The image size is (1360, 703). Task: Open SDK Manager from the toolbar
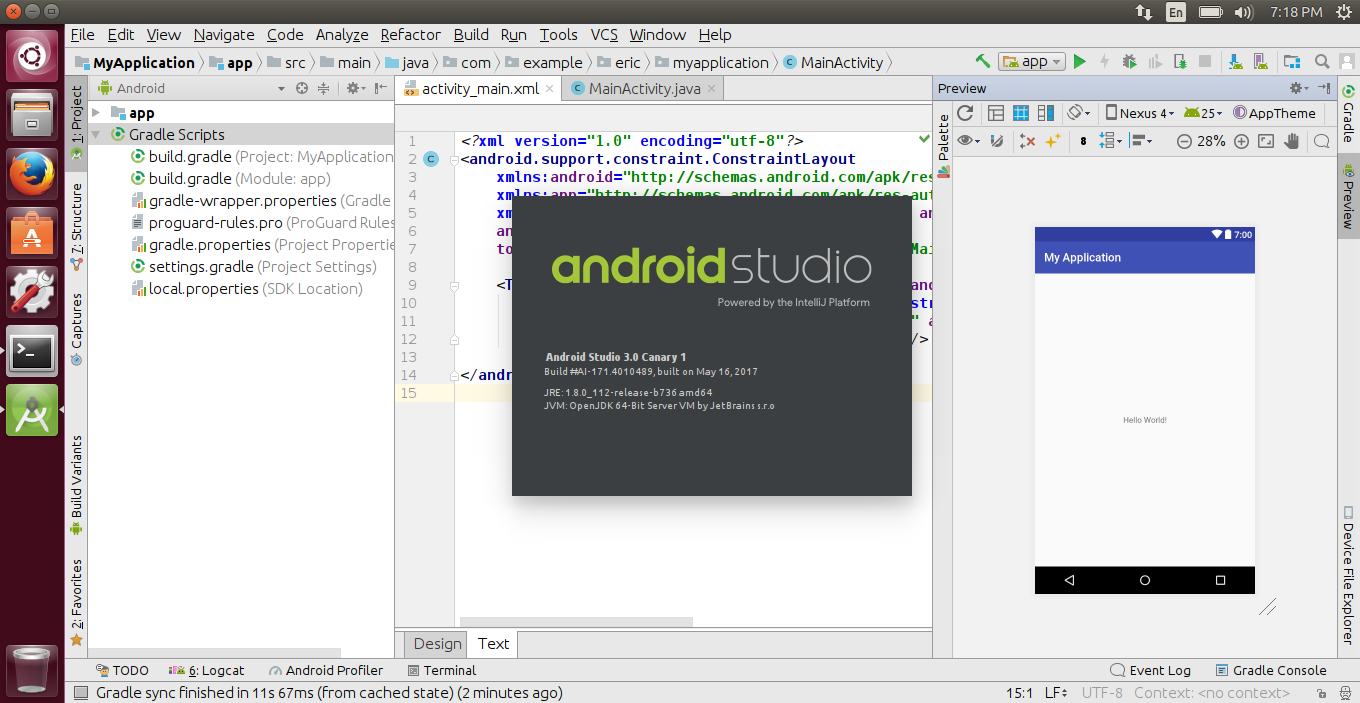coord(1237,62)
